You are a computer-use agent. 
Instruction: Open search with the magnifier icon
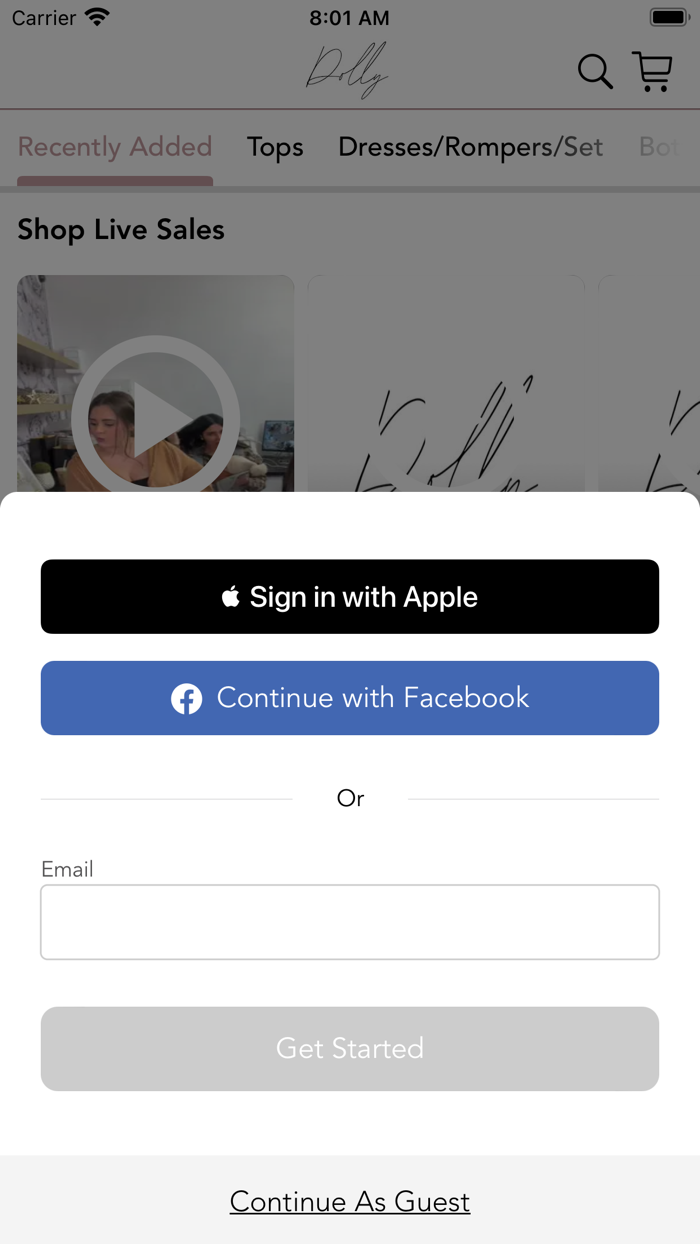click(595, 72)
